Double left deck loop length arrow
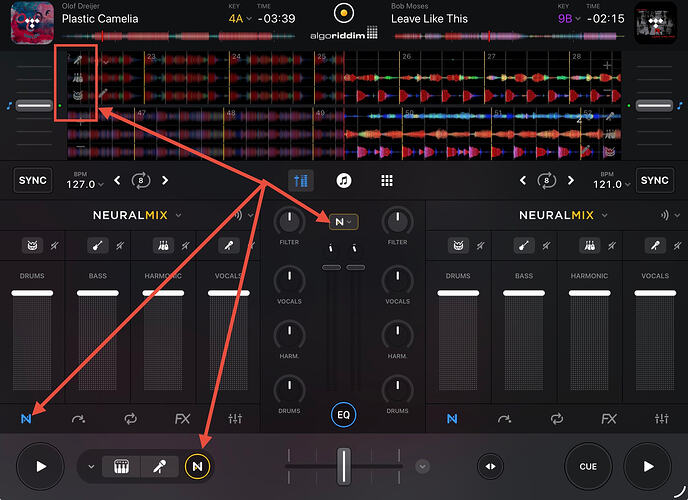The image size is (688, 500). click(165, 180)
